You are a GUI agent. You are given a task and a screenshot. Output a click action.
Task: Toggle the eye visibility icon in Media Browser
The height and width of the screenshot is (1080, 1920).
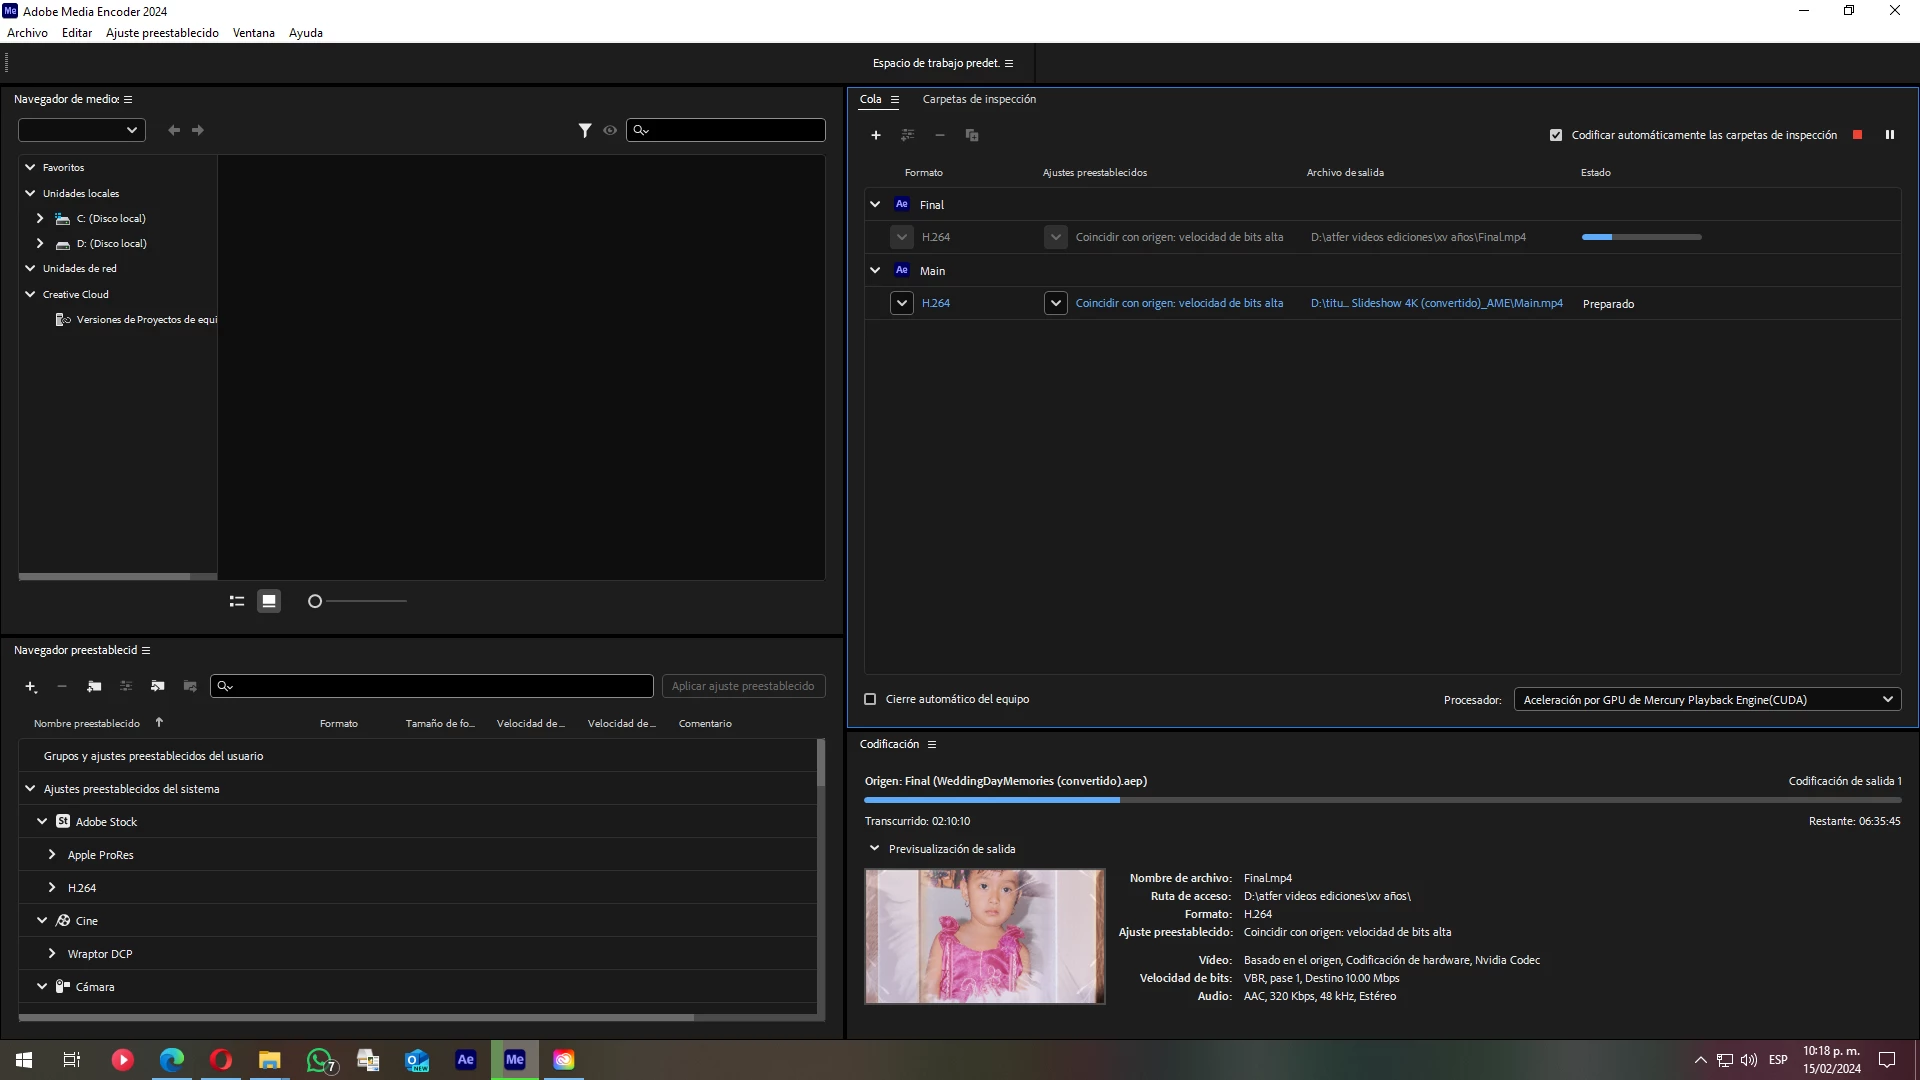[x=610, y=130]
